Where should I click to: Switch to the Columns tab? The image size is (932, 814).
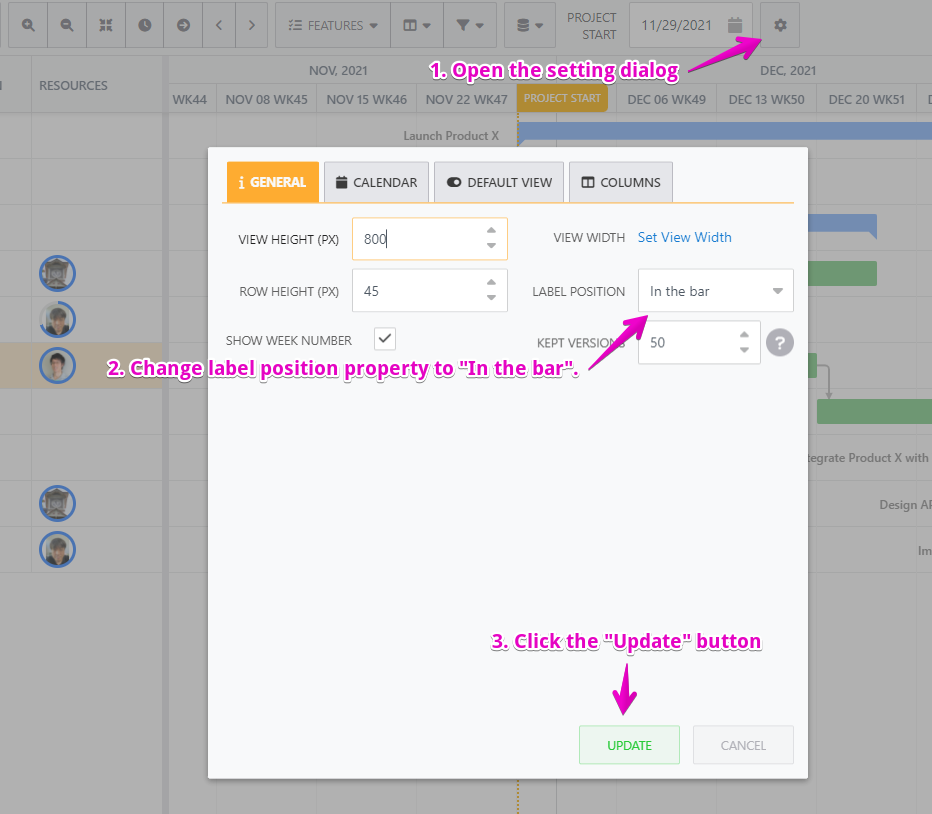pos(620,182)
